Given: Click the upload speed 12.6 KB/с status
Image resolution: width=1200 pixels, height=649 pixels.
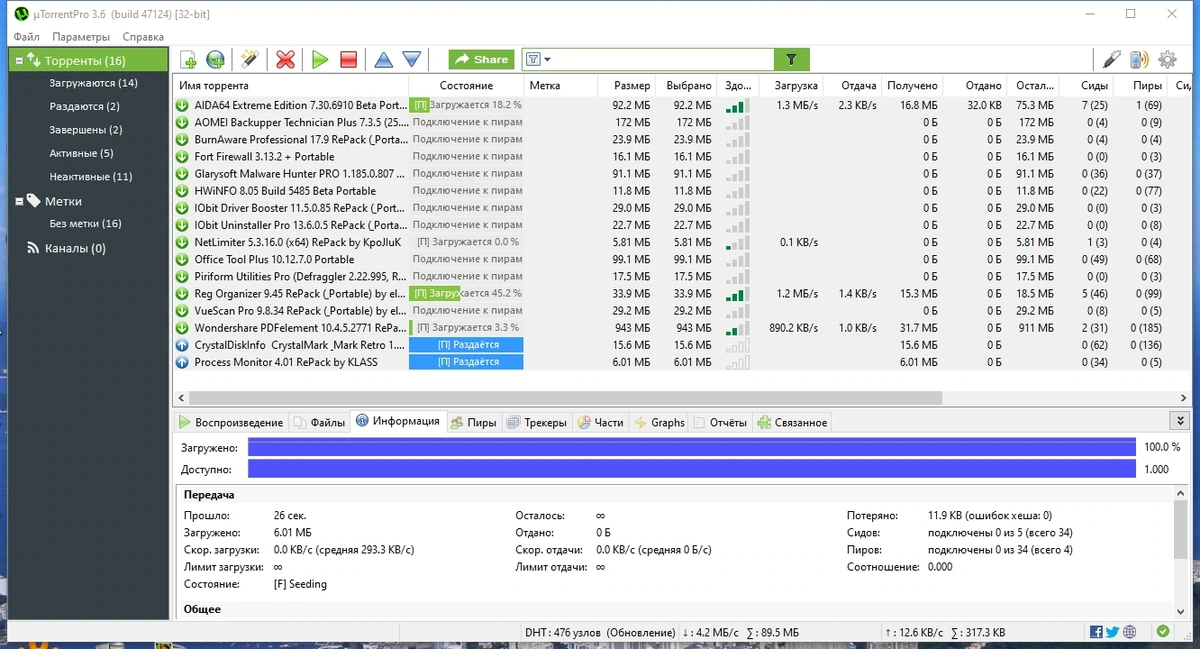Looking at the screenshot, I should click(914, 632).
